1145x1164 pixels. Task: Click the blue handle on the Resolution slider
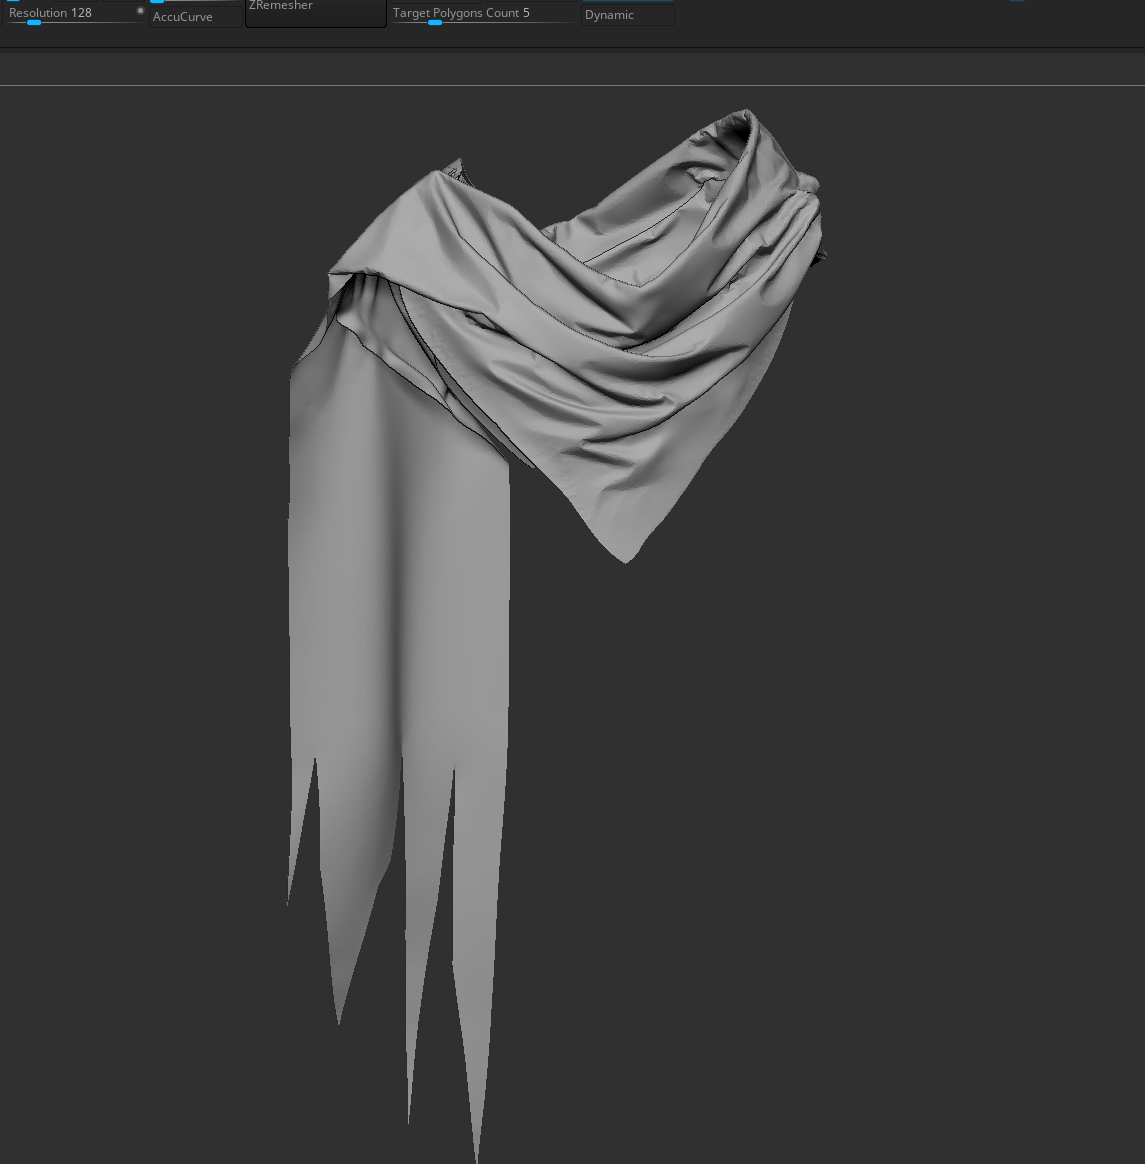33,22
